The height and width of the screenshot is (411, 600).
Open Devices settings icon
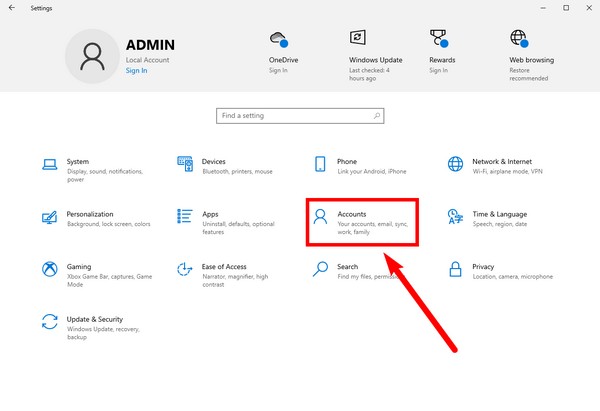(x=184, y=164)
